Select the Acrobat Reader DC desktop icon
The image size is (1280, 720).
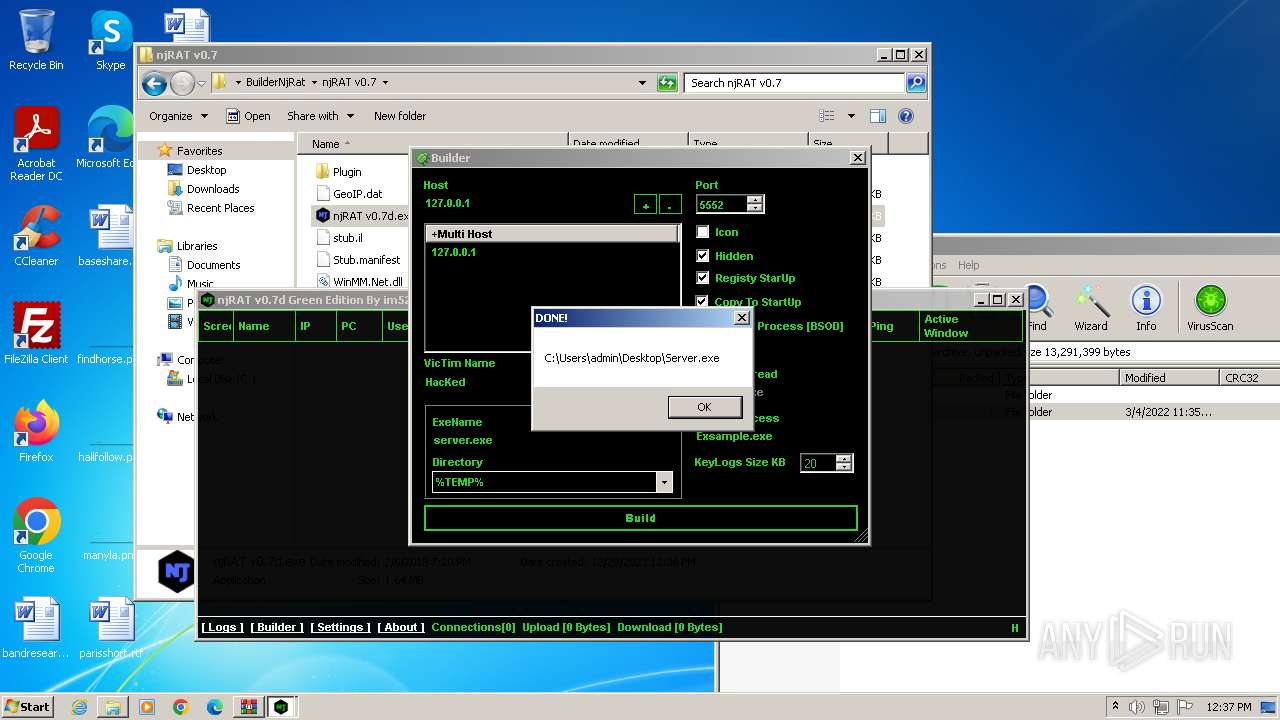36,145
